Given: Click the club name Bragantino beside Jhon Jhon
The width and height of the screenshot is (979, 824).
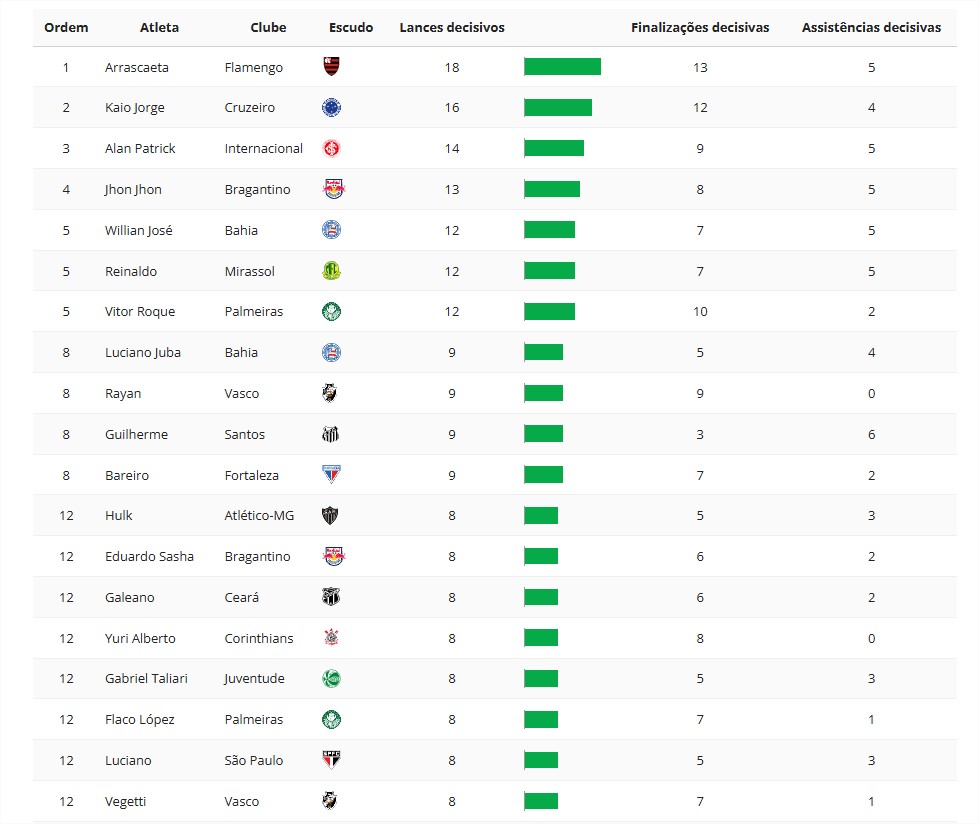Looking at the screenshot, I should (x=257, y=190).
